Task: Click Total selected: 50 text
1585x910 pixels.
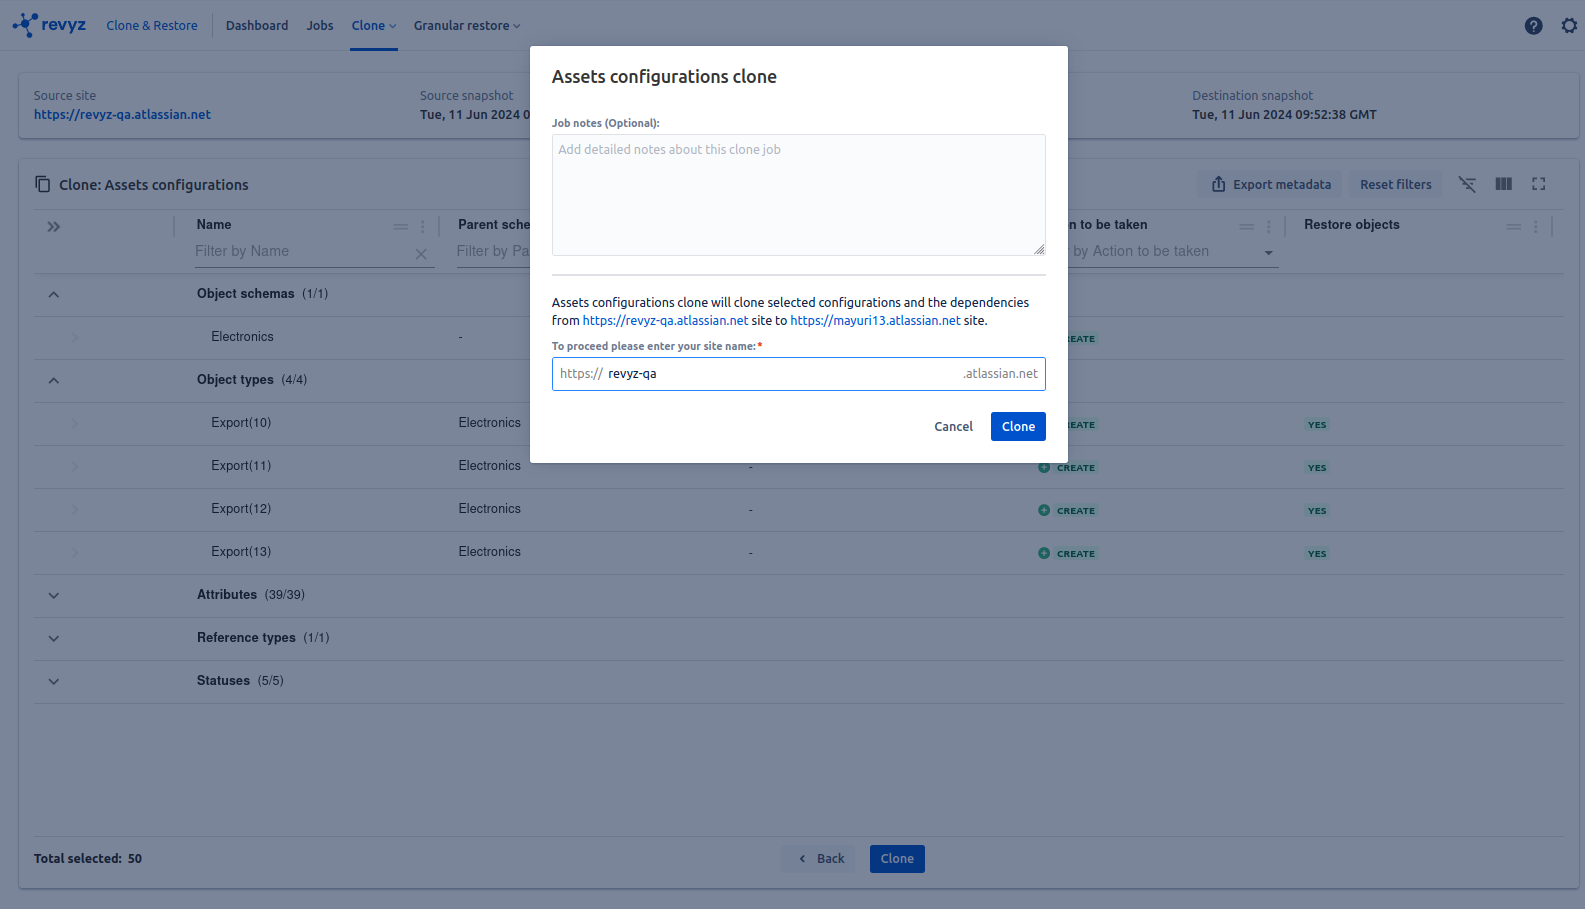Action: [x=88, y=859]
